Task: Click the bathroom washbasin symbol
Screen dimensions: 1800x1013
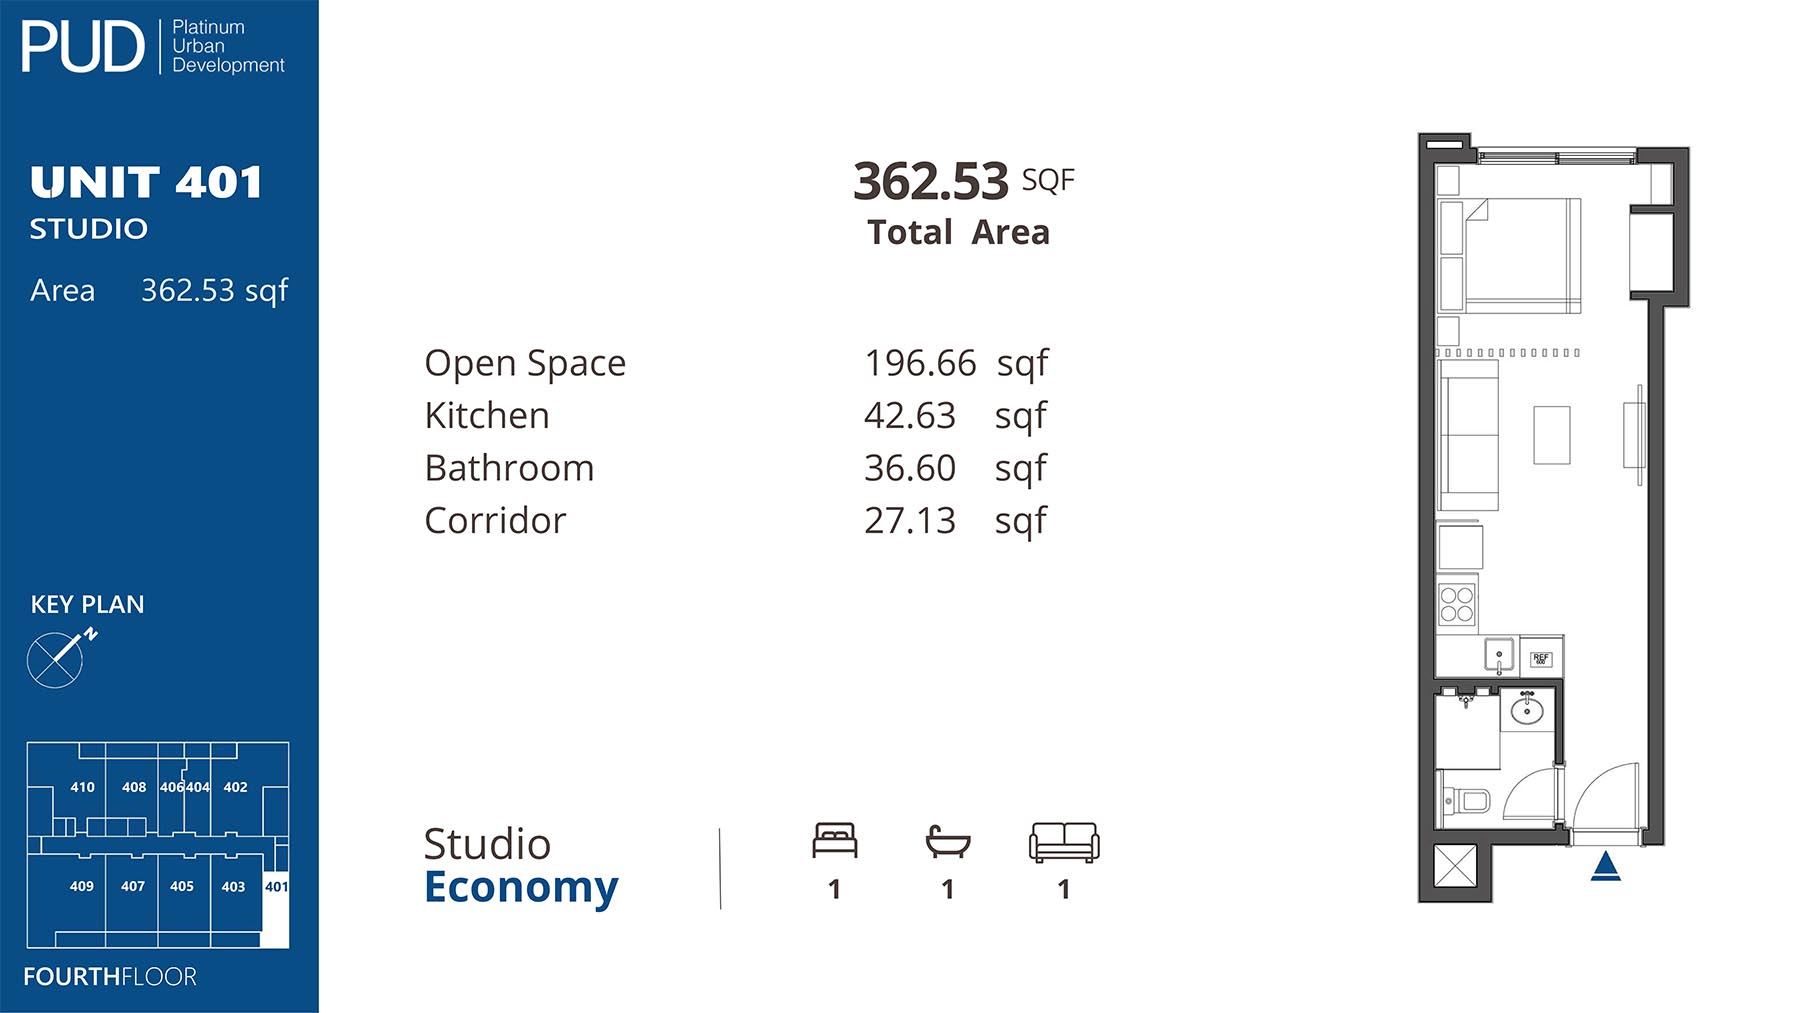Action: (x=1527, y=711)
